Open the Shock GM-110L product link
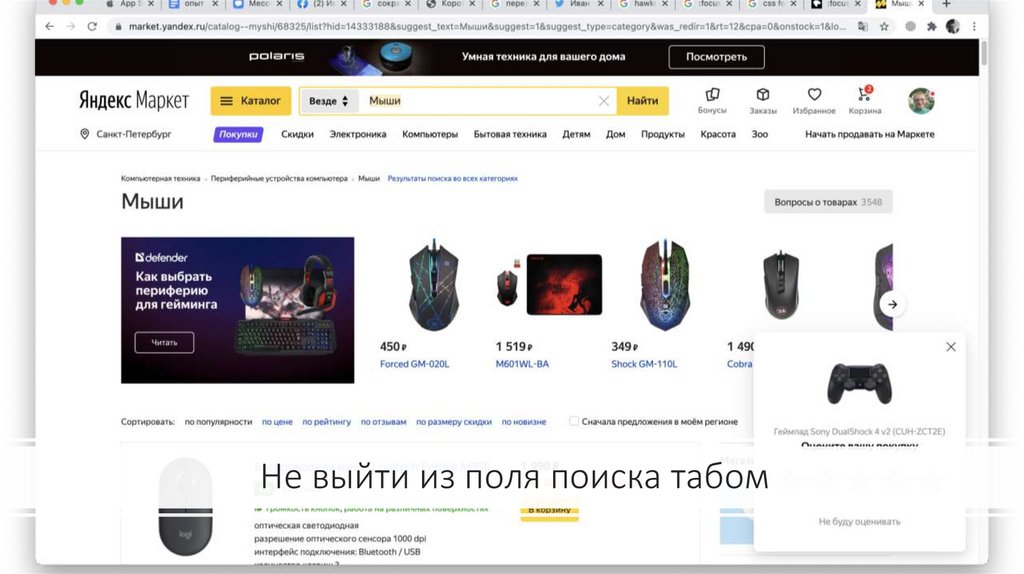Viewport: 1024px width, 574px height. (x=644, y=364)
